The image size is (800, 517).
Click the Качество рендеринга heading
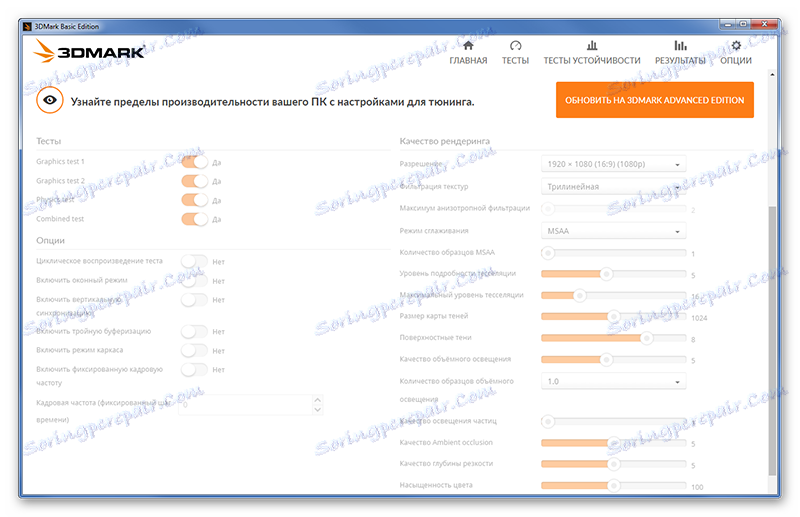444,141
